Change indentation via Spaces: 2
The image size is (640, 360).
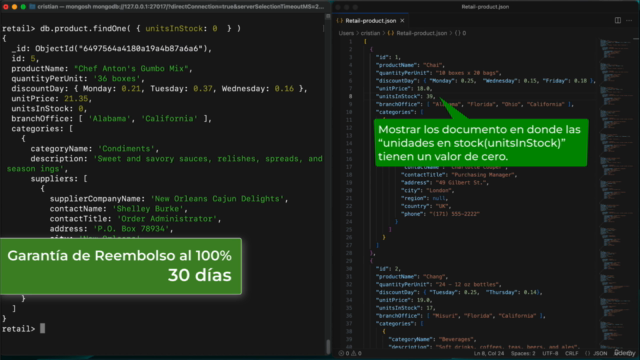click(523, 353)
